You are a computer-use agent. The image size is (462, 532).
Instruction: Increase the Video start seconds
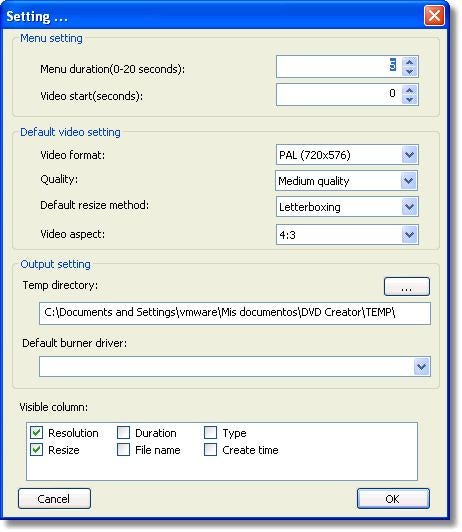pos(409,91)
